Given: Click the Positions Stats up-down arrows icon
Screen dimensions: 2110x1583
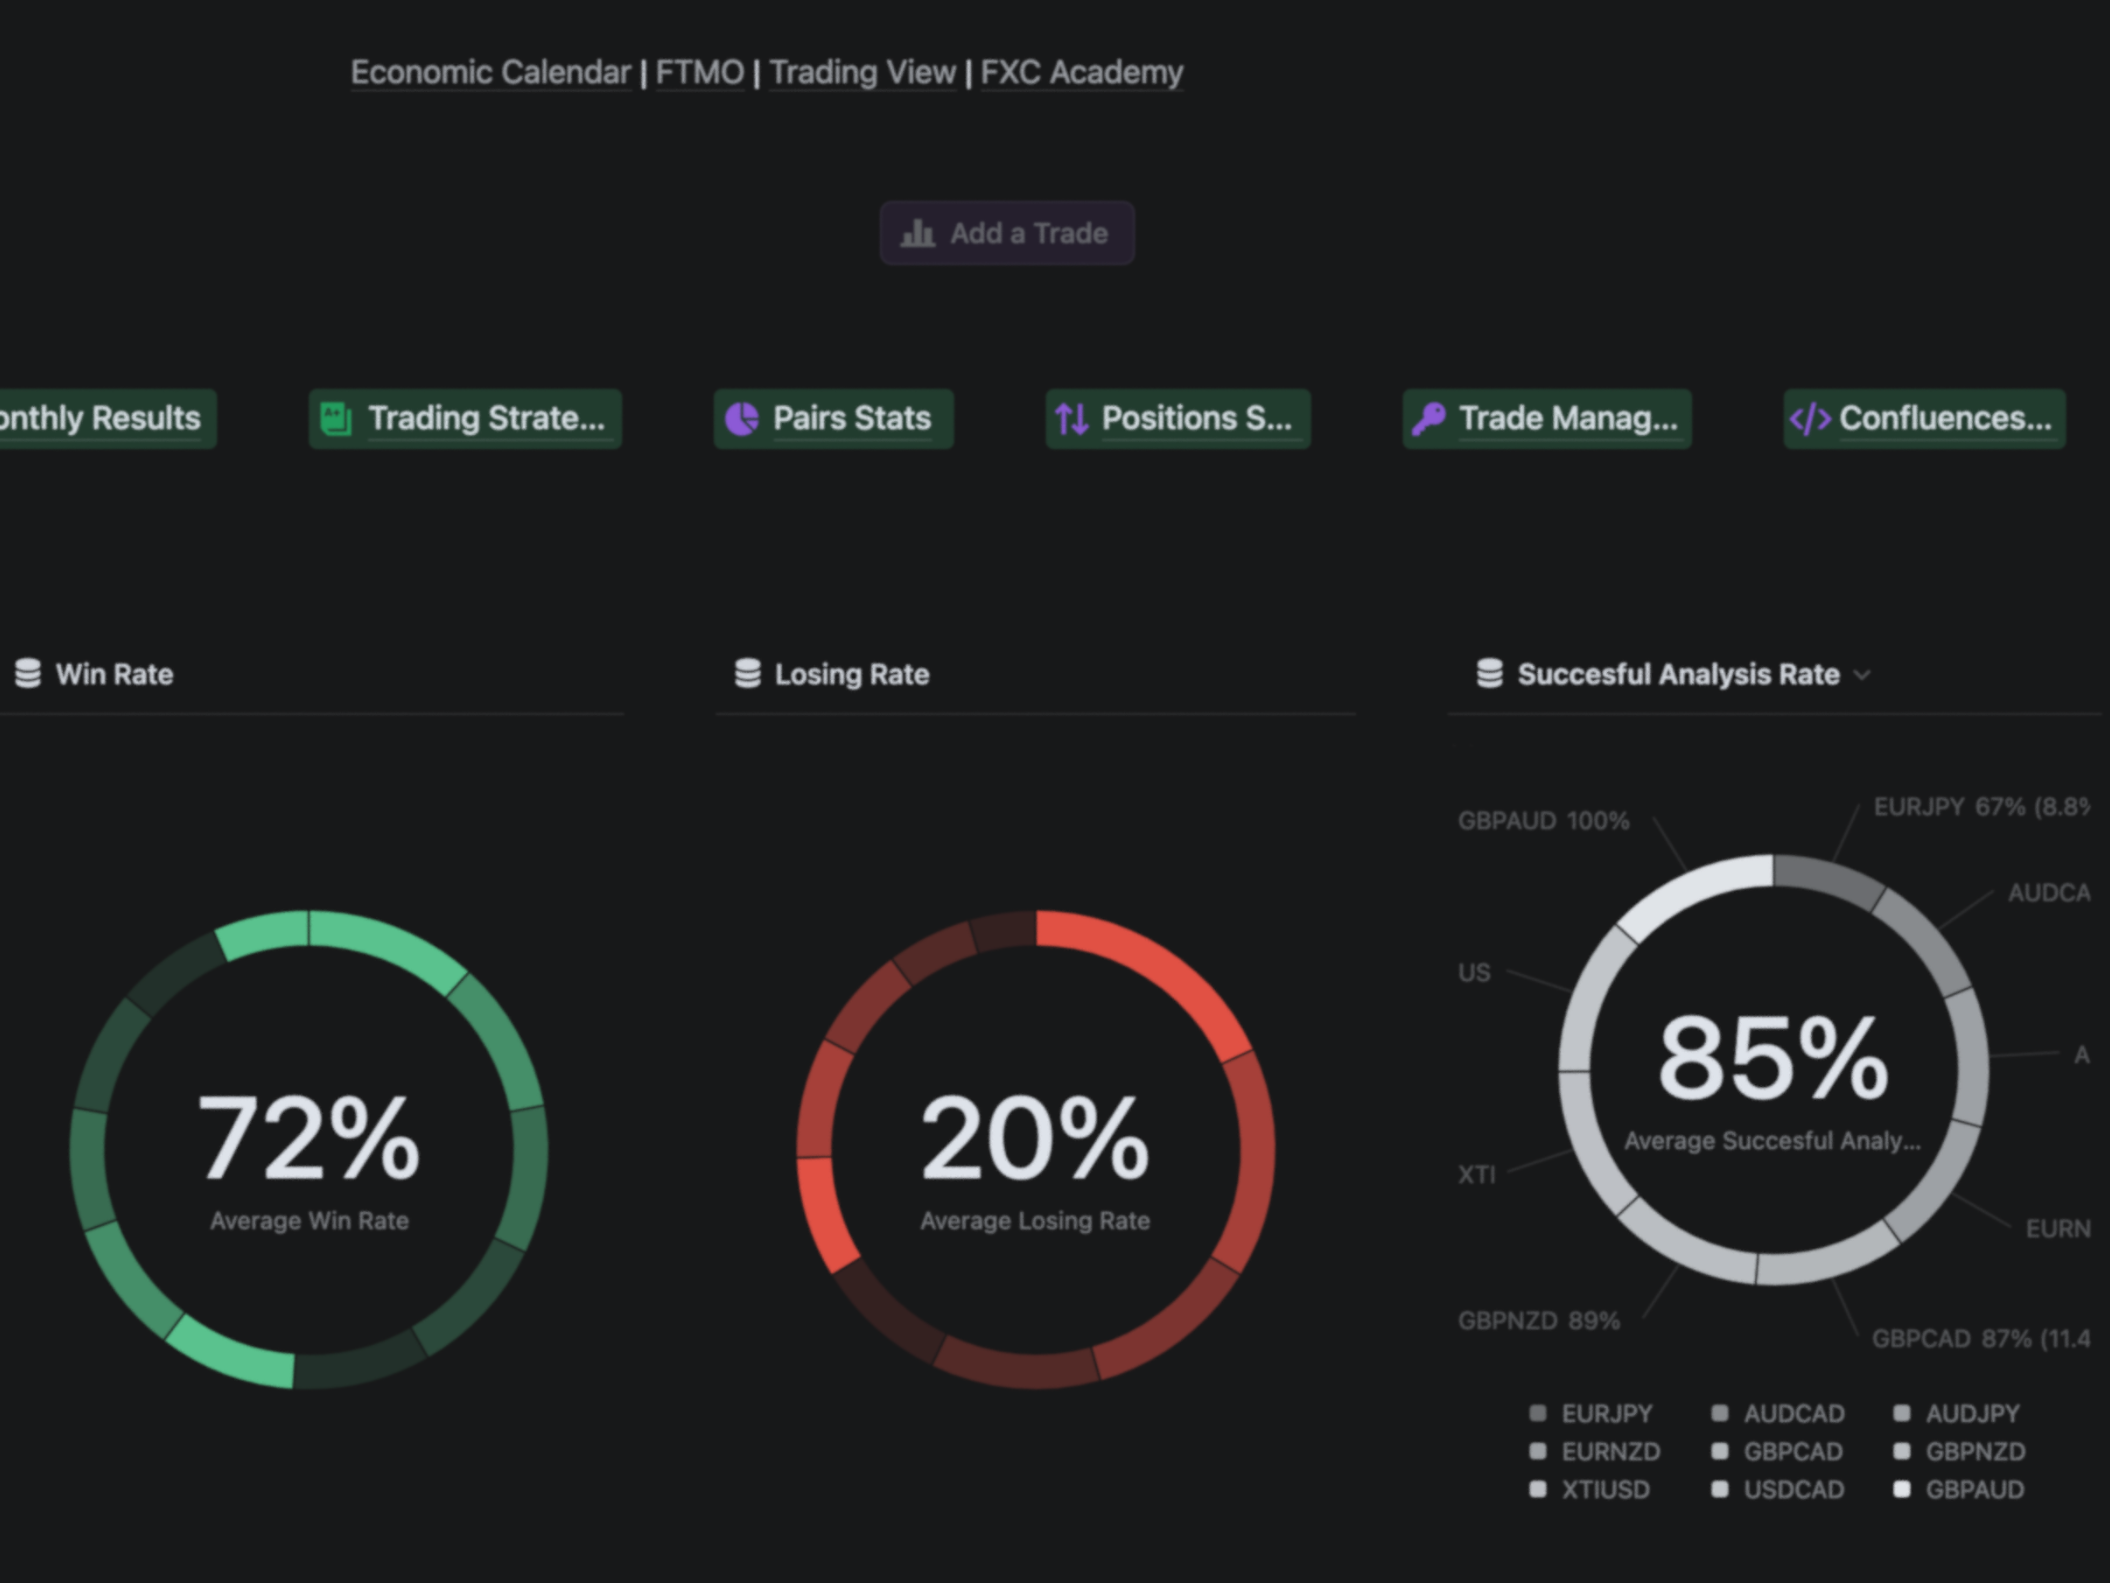Looking at the screenshot, I should click(x=1071, y=419).
